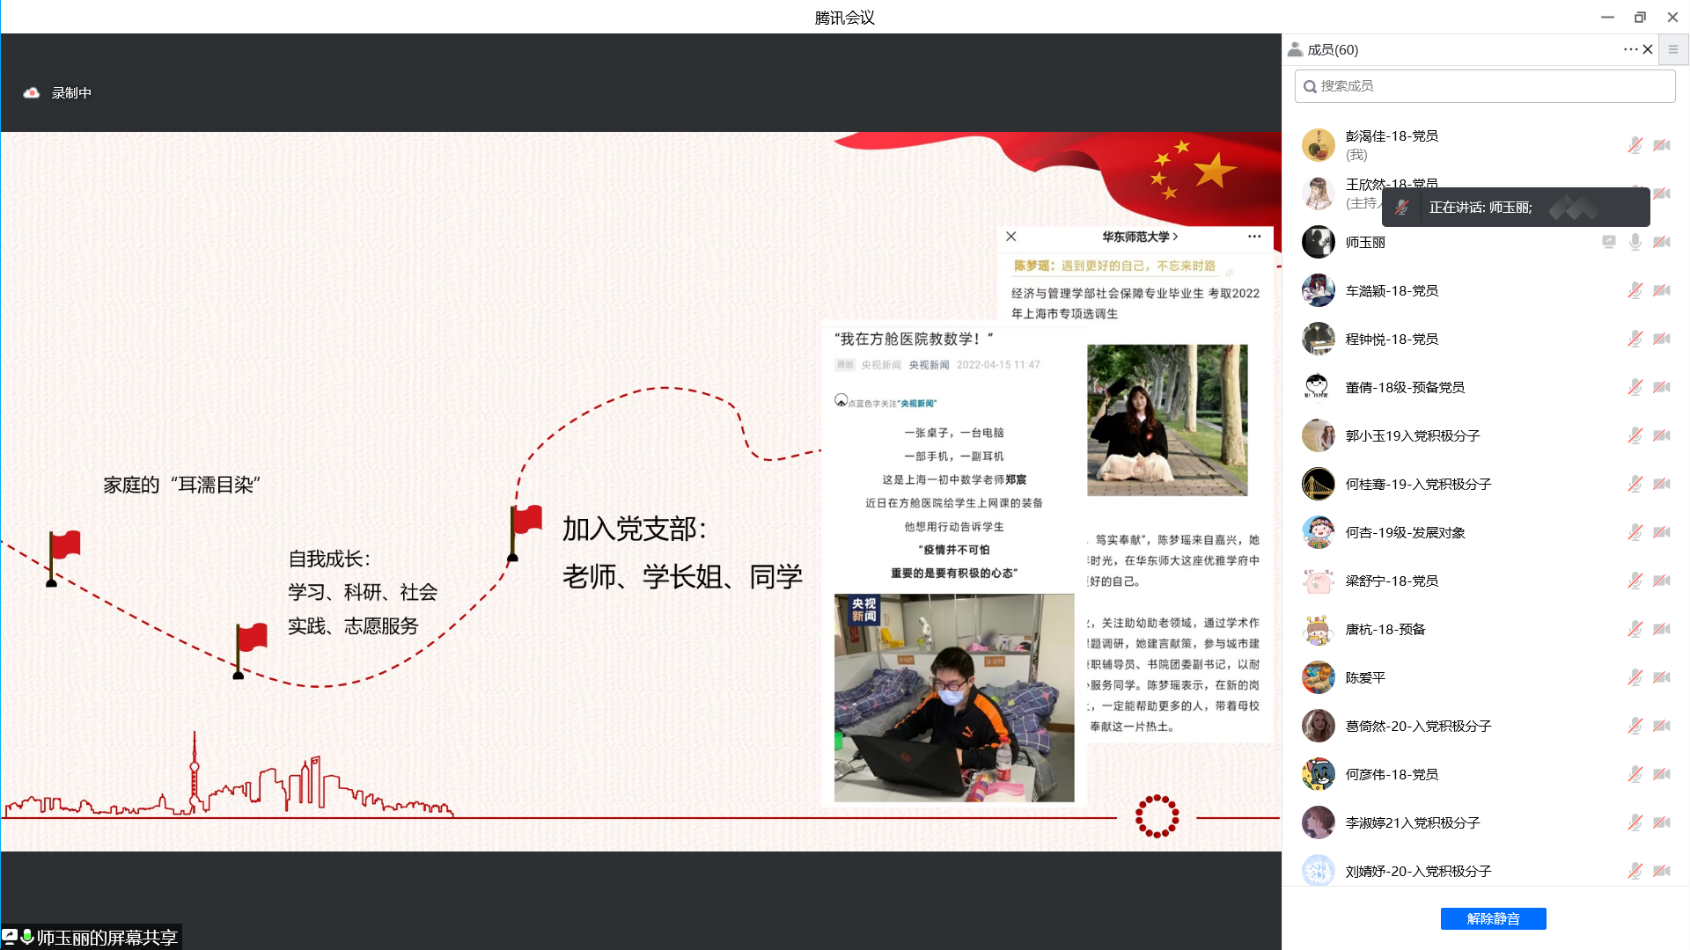Click the camera-off icon for 董倩-18级-预备党员

coord(1662,387)
